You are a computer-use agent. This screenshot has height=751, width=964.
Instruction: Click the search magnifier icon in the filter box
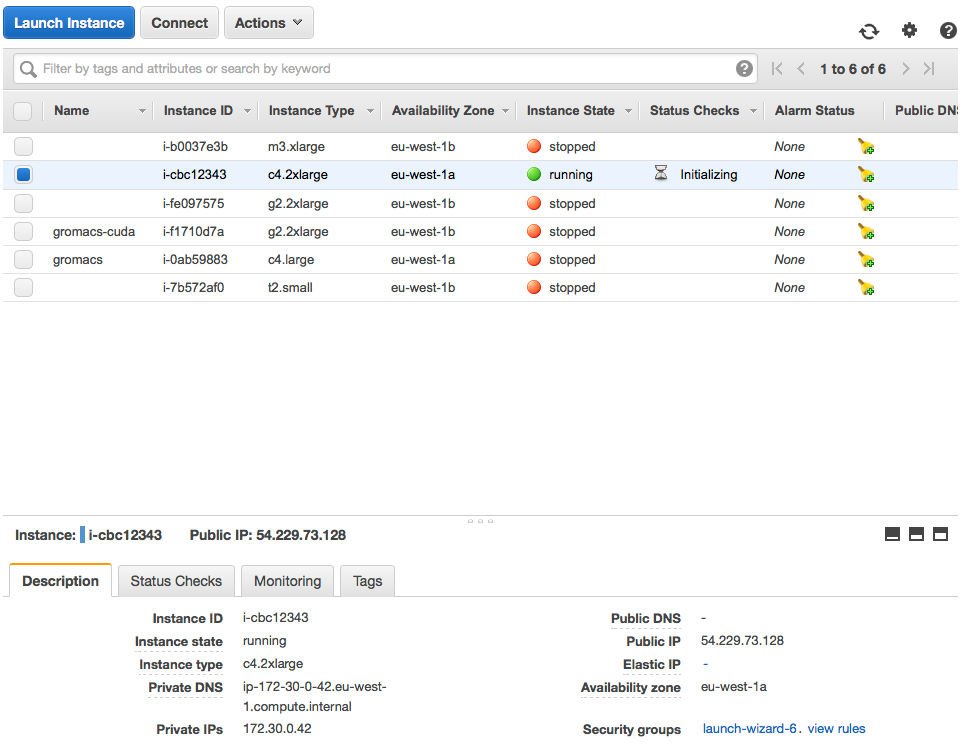tap(28, 69)
